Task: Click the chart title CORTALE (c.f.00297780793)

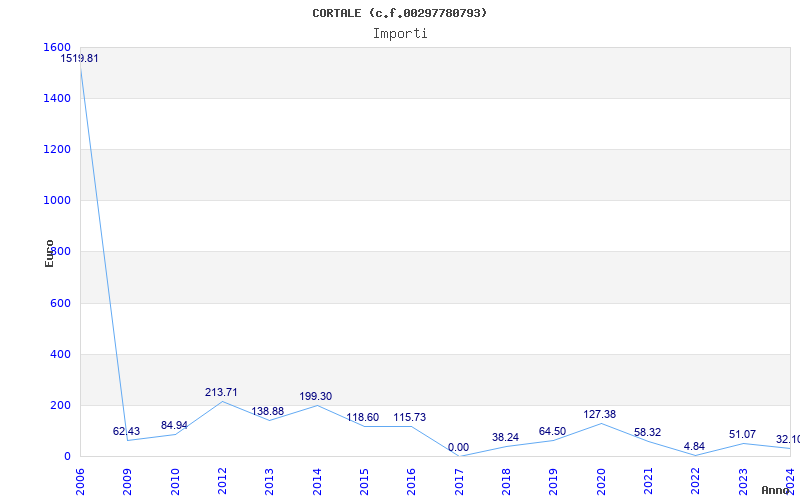Action: pos(399,13)
